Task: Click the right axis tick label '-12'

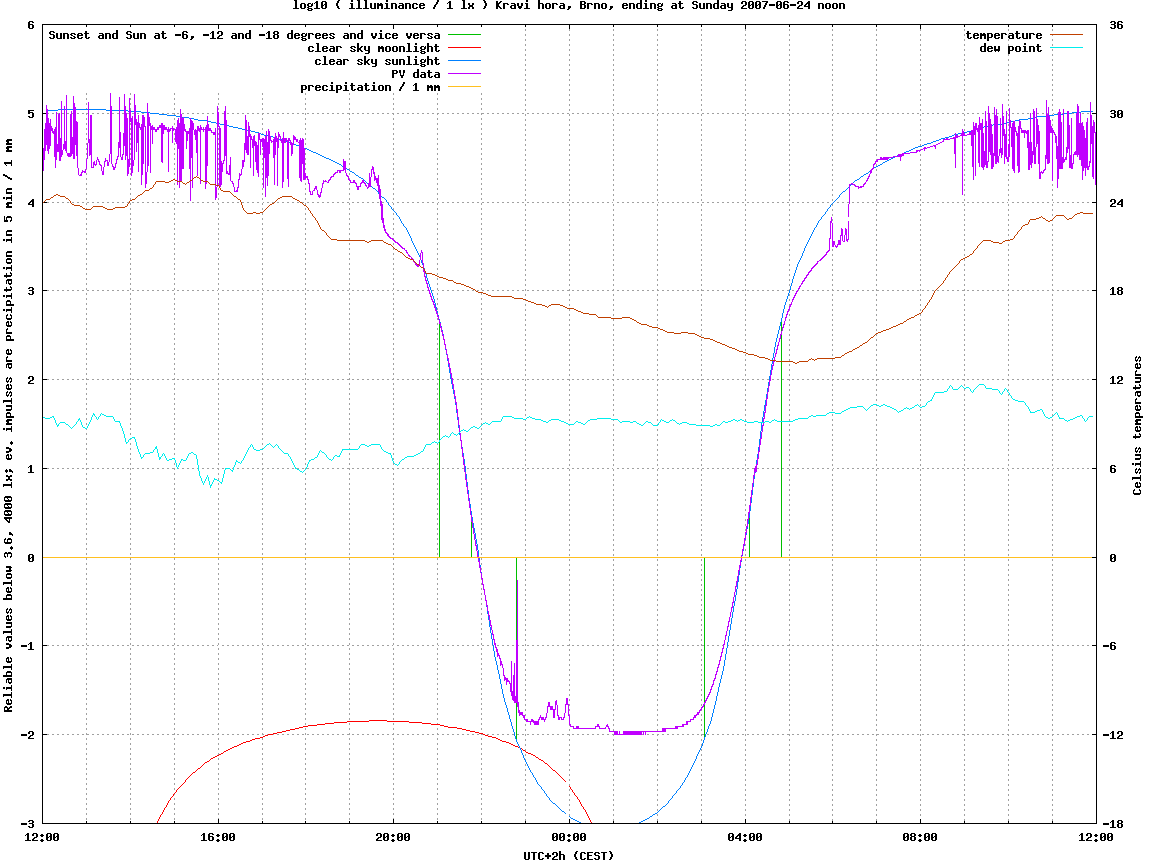Action: (x=1116, y=735)
